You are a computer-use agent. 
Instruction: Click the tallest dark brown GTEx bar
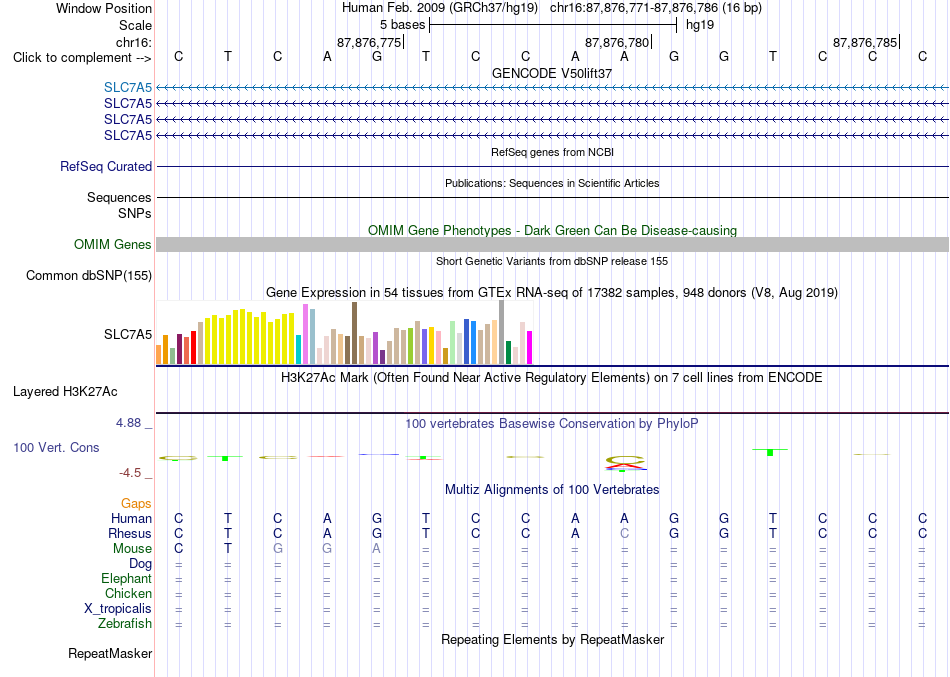tap(354, 333)
